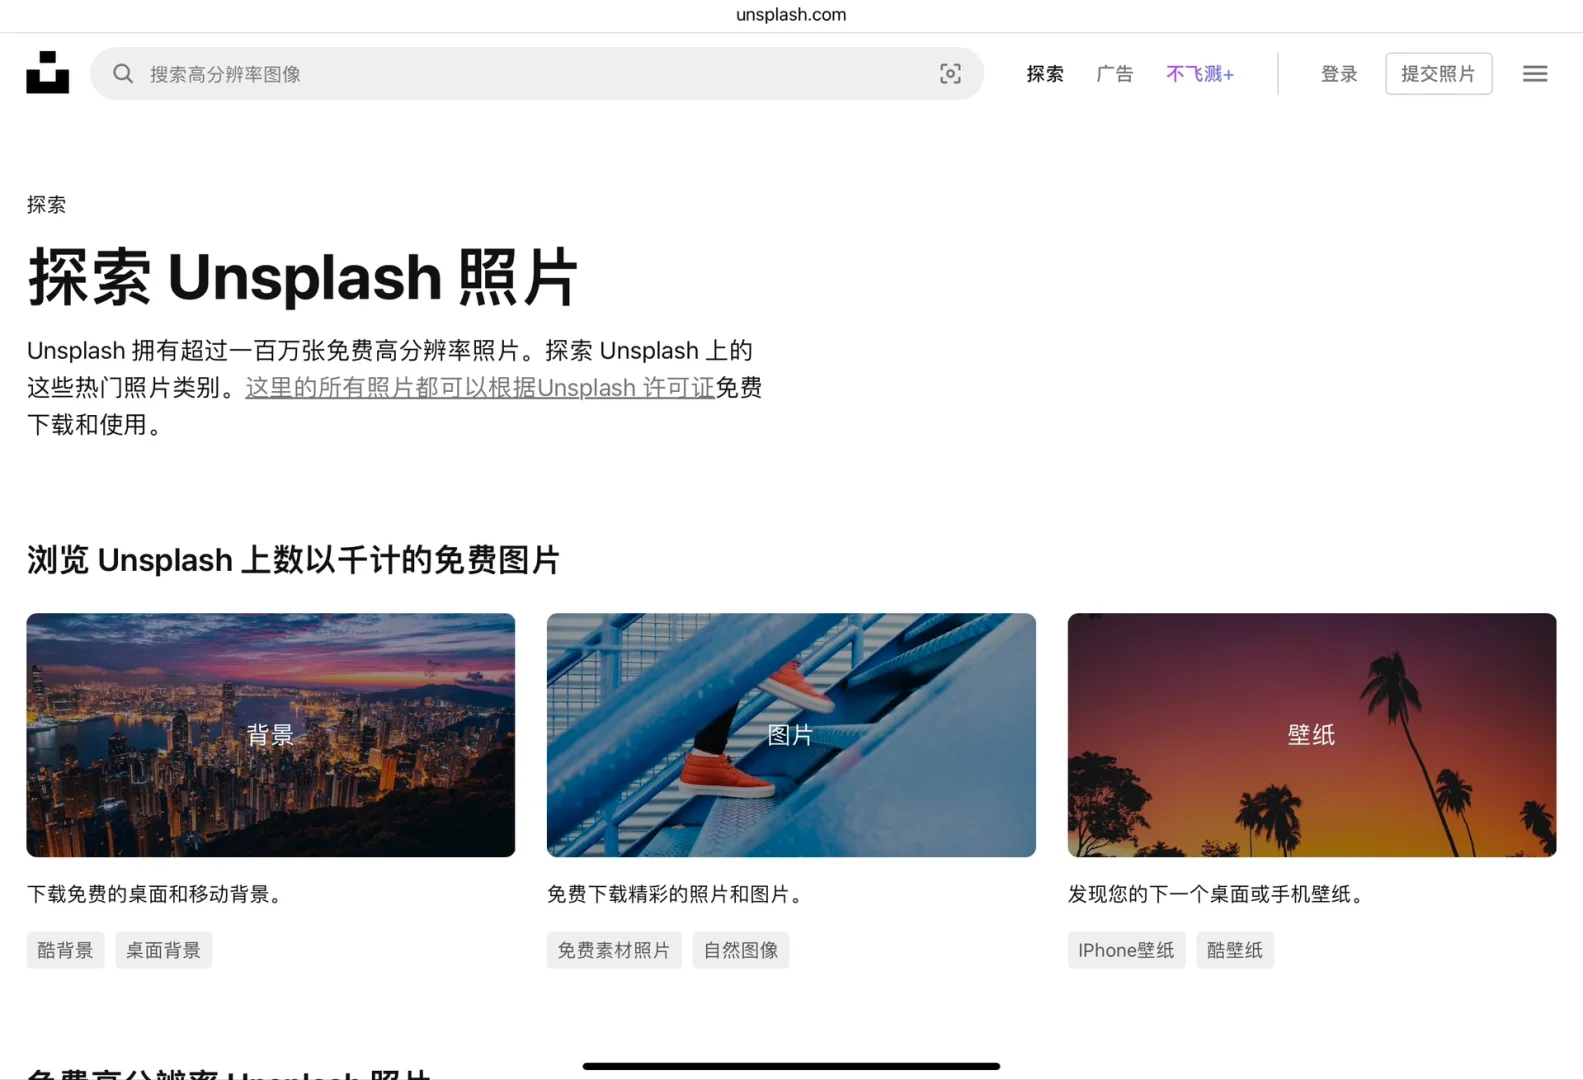Click the 发现您的下一个桌面或手机壁纸 description
Viewport: 1583px width, 1080px height.
1217,894
